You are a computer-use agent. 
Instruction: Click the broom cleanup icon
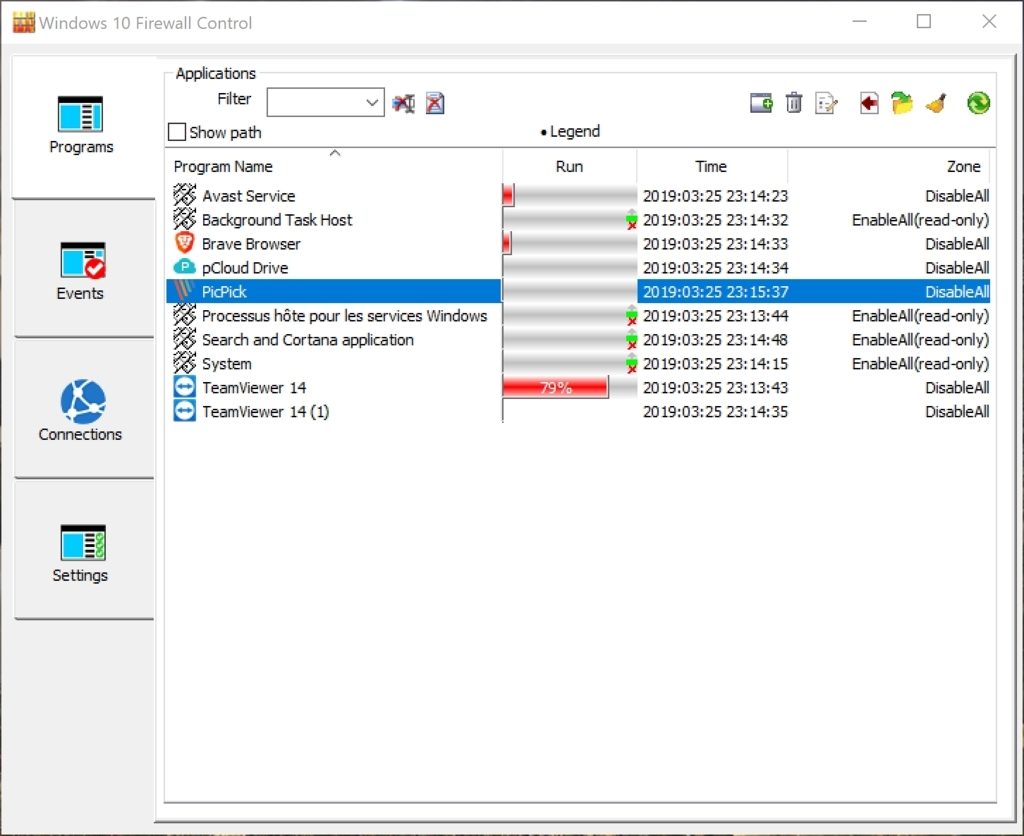click(x=936, y=103)
